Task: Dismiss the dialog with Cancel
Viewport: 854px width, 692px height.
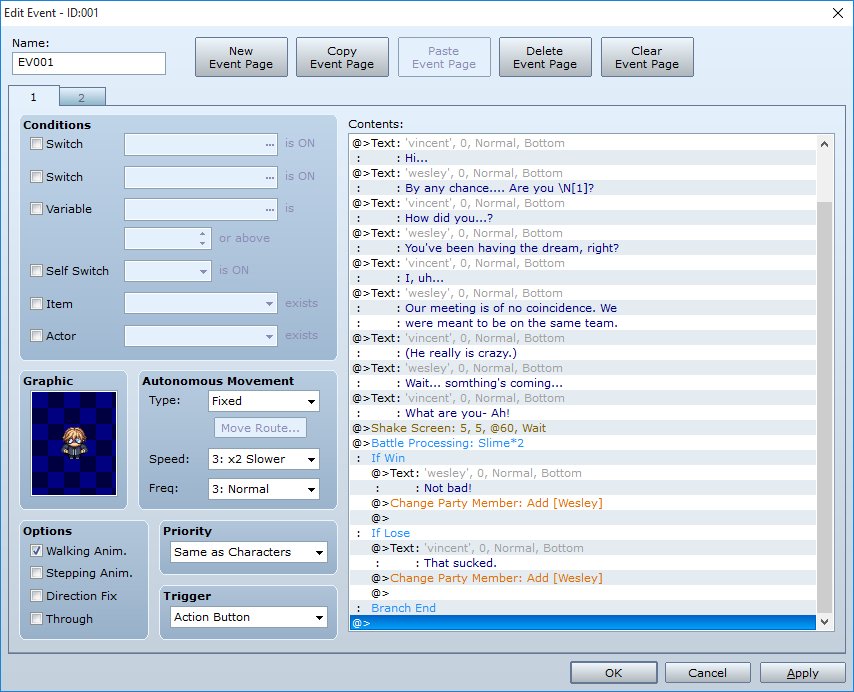Action: click(x=707, y=673)
